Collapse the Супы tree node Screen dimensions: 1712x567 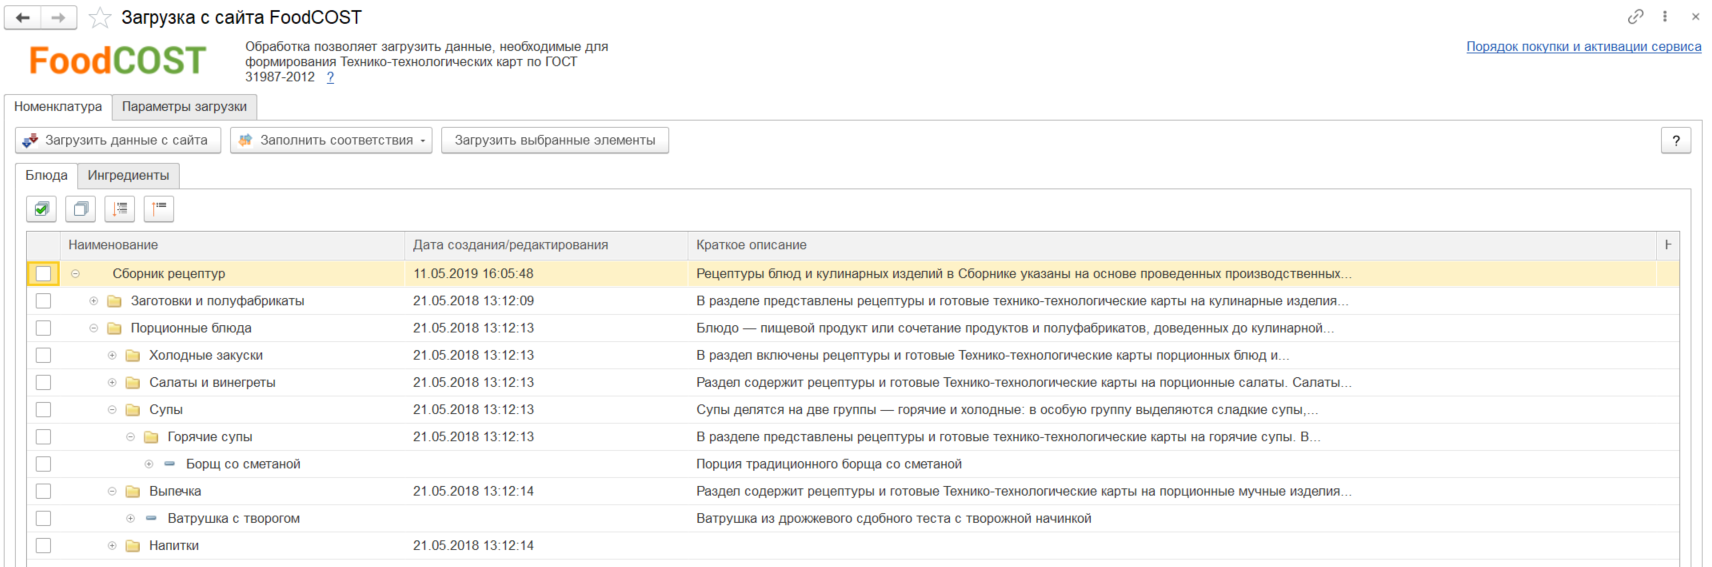pyautogui.click(x=112, y=410)
